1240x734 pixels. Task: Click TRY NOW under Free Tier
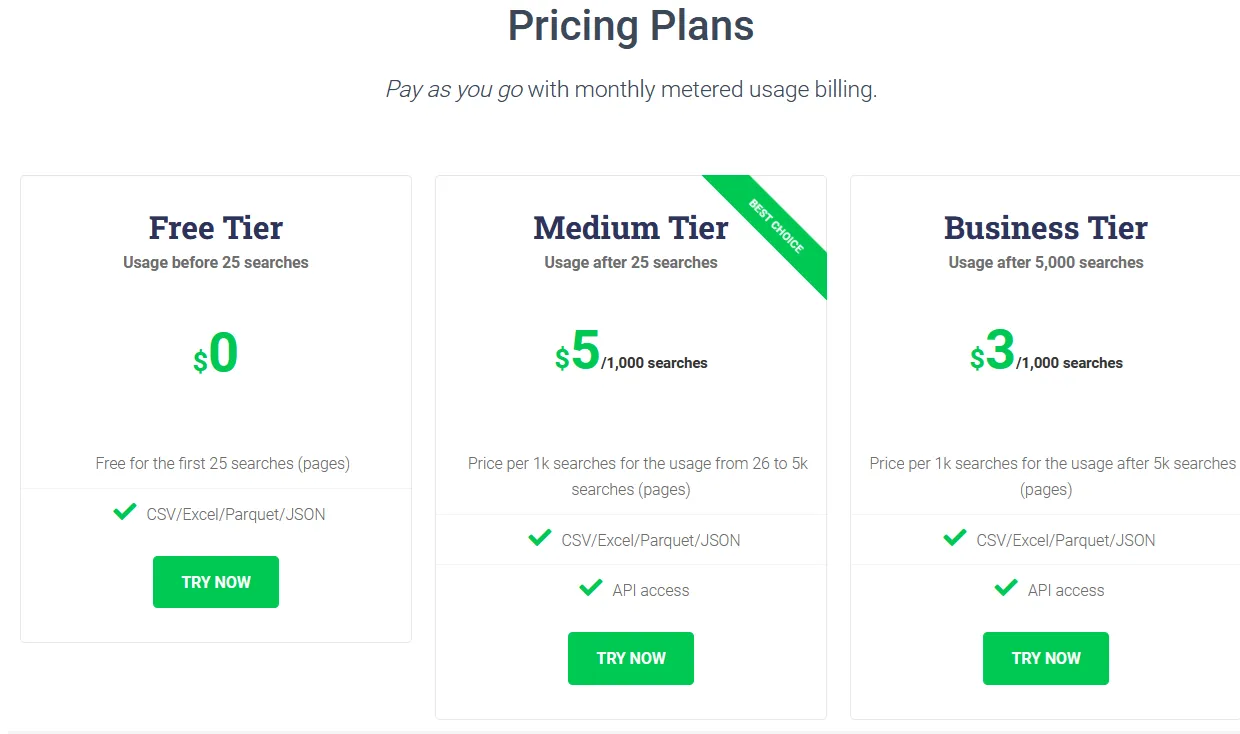coord(216,582)
